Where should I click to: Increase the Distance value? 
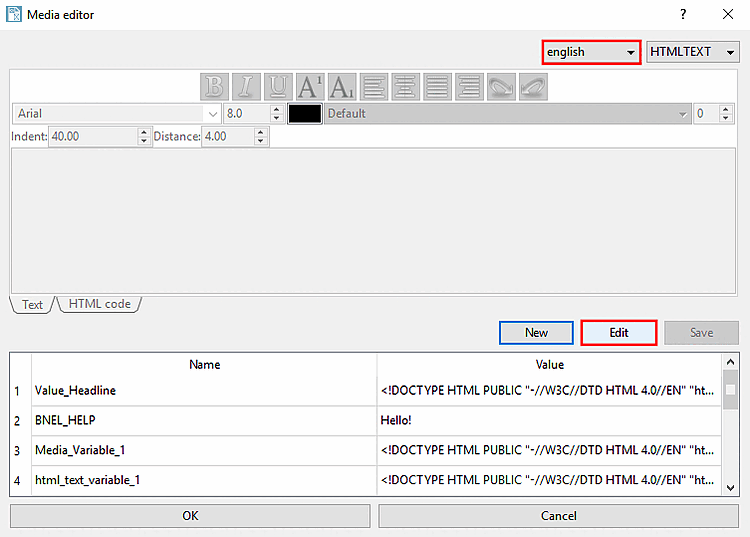(260, 132)
